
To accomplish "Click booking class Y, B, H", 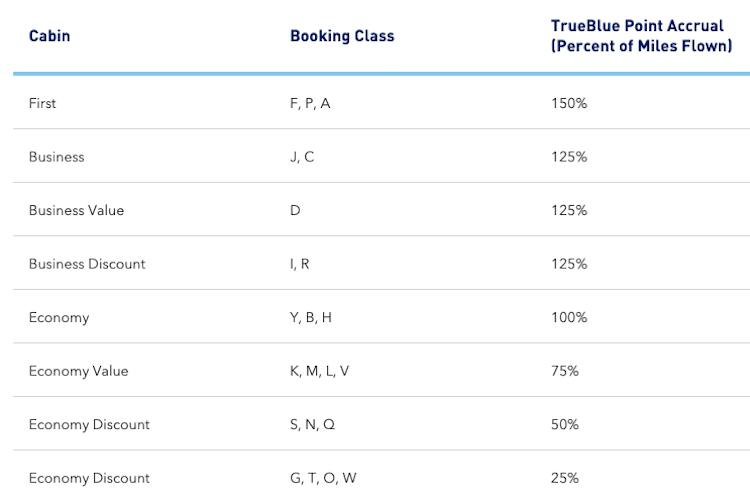I will click(x=311, y=318).
